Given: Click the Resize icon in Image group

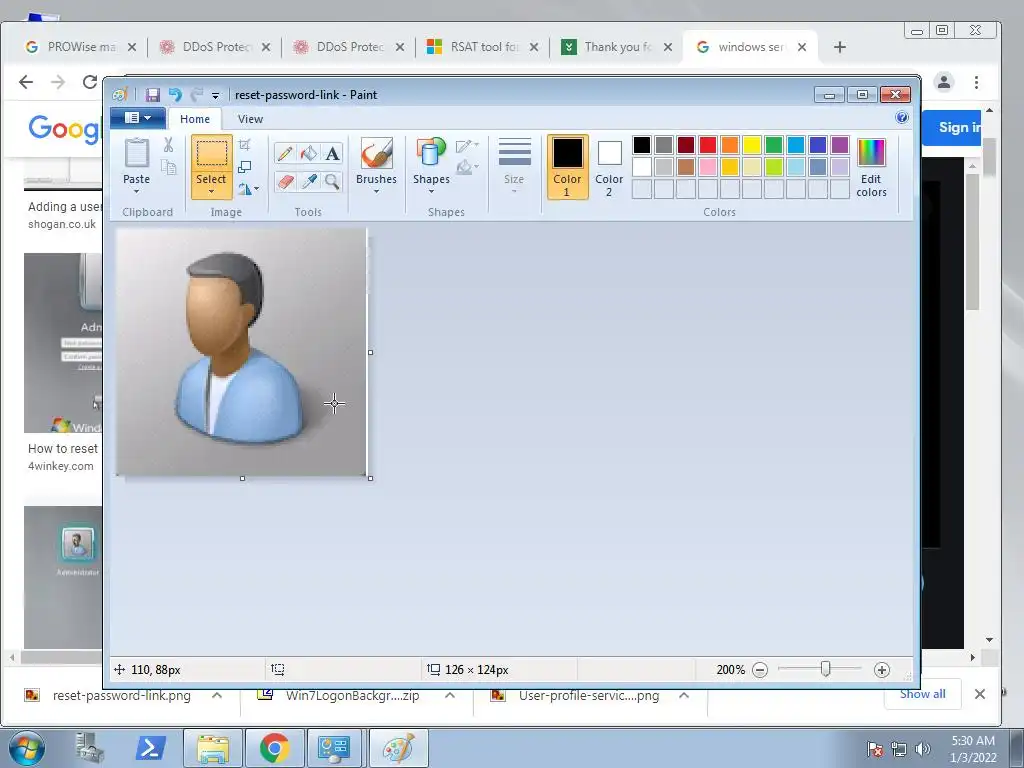Looking at the screenshot, I should tap(245, 167).
